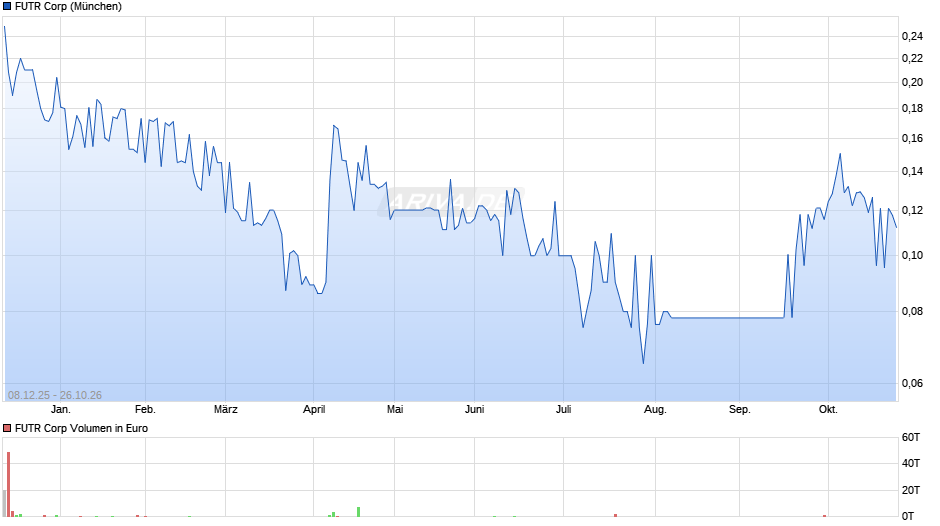The width and height of the screenshot is (940, 526).
Task: Click the date range '08.12.25 - 26.10.26'
Action: pyautogui.click(x=55, y=395)
